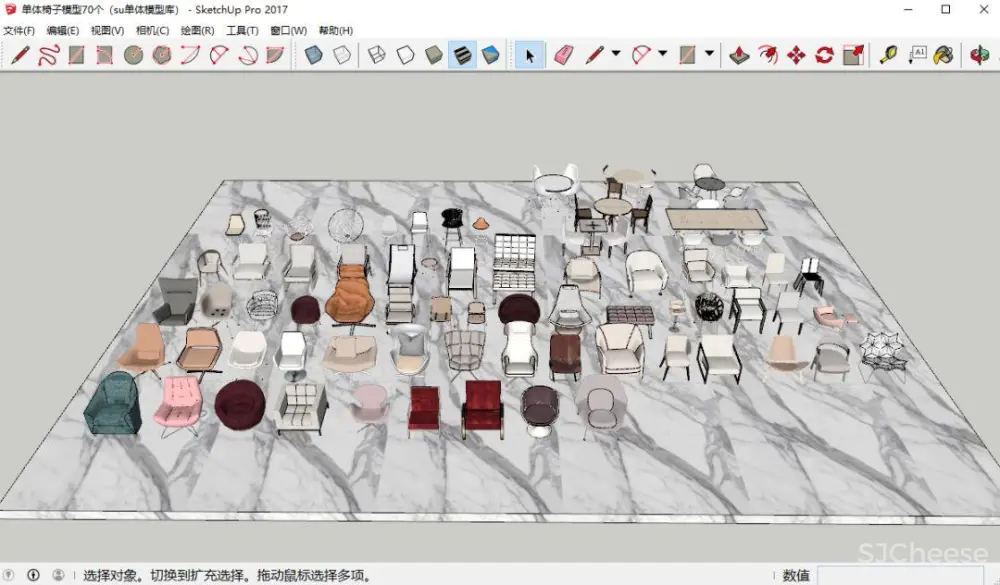The height and width of the screenshot is (585, 1000).
Task: Activate the Orbit tool
Action: click(977, 54)
